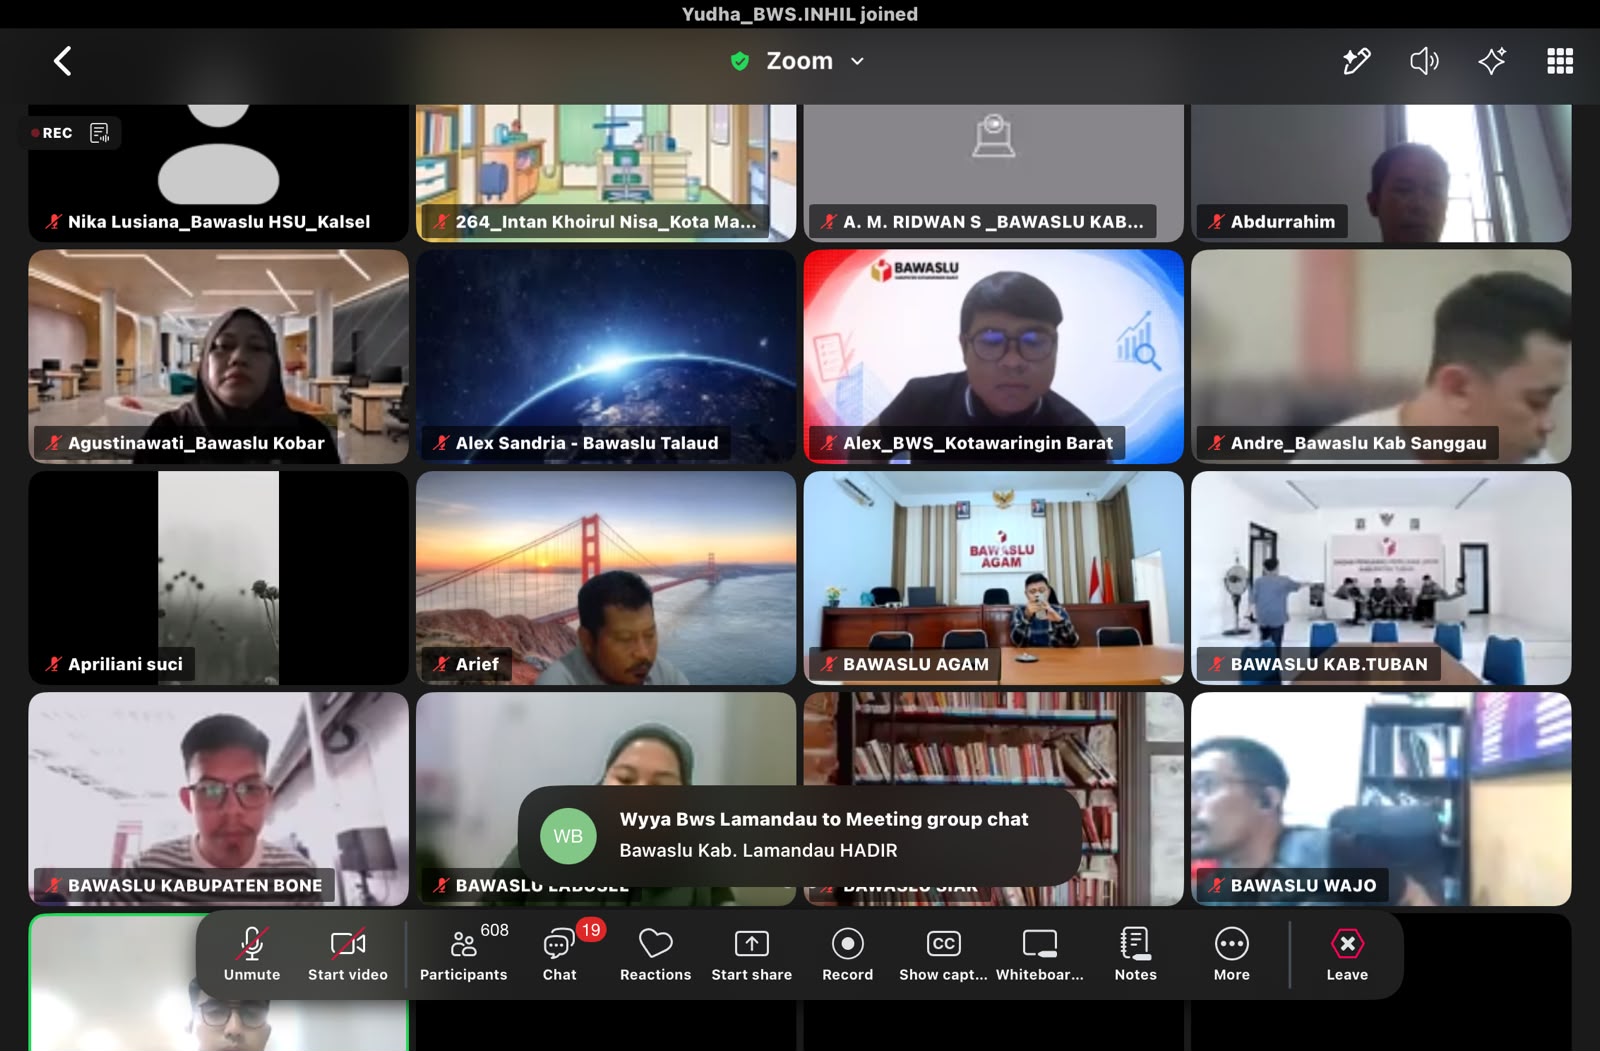
Task: Start video from the camera button
Action: tap(347, 954)
